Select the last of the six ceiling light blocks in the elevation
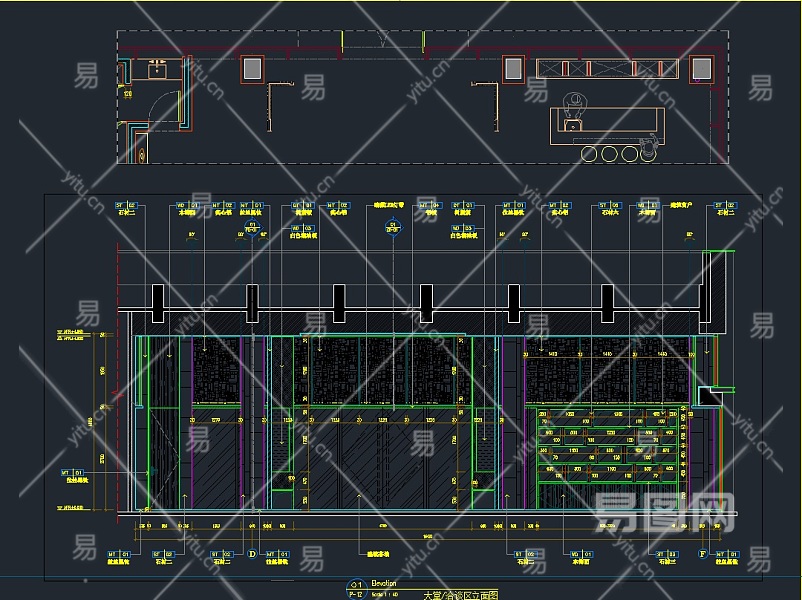Viewport: 802px width, 600px height. (607, 304)
